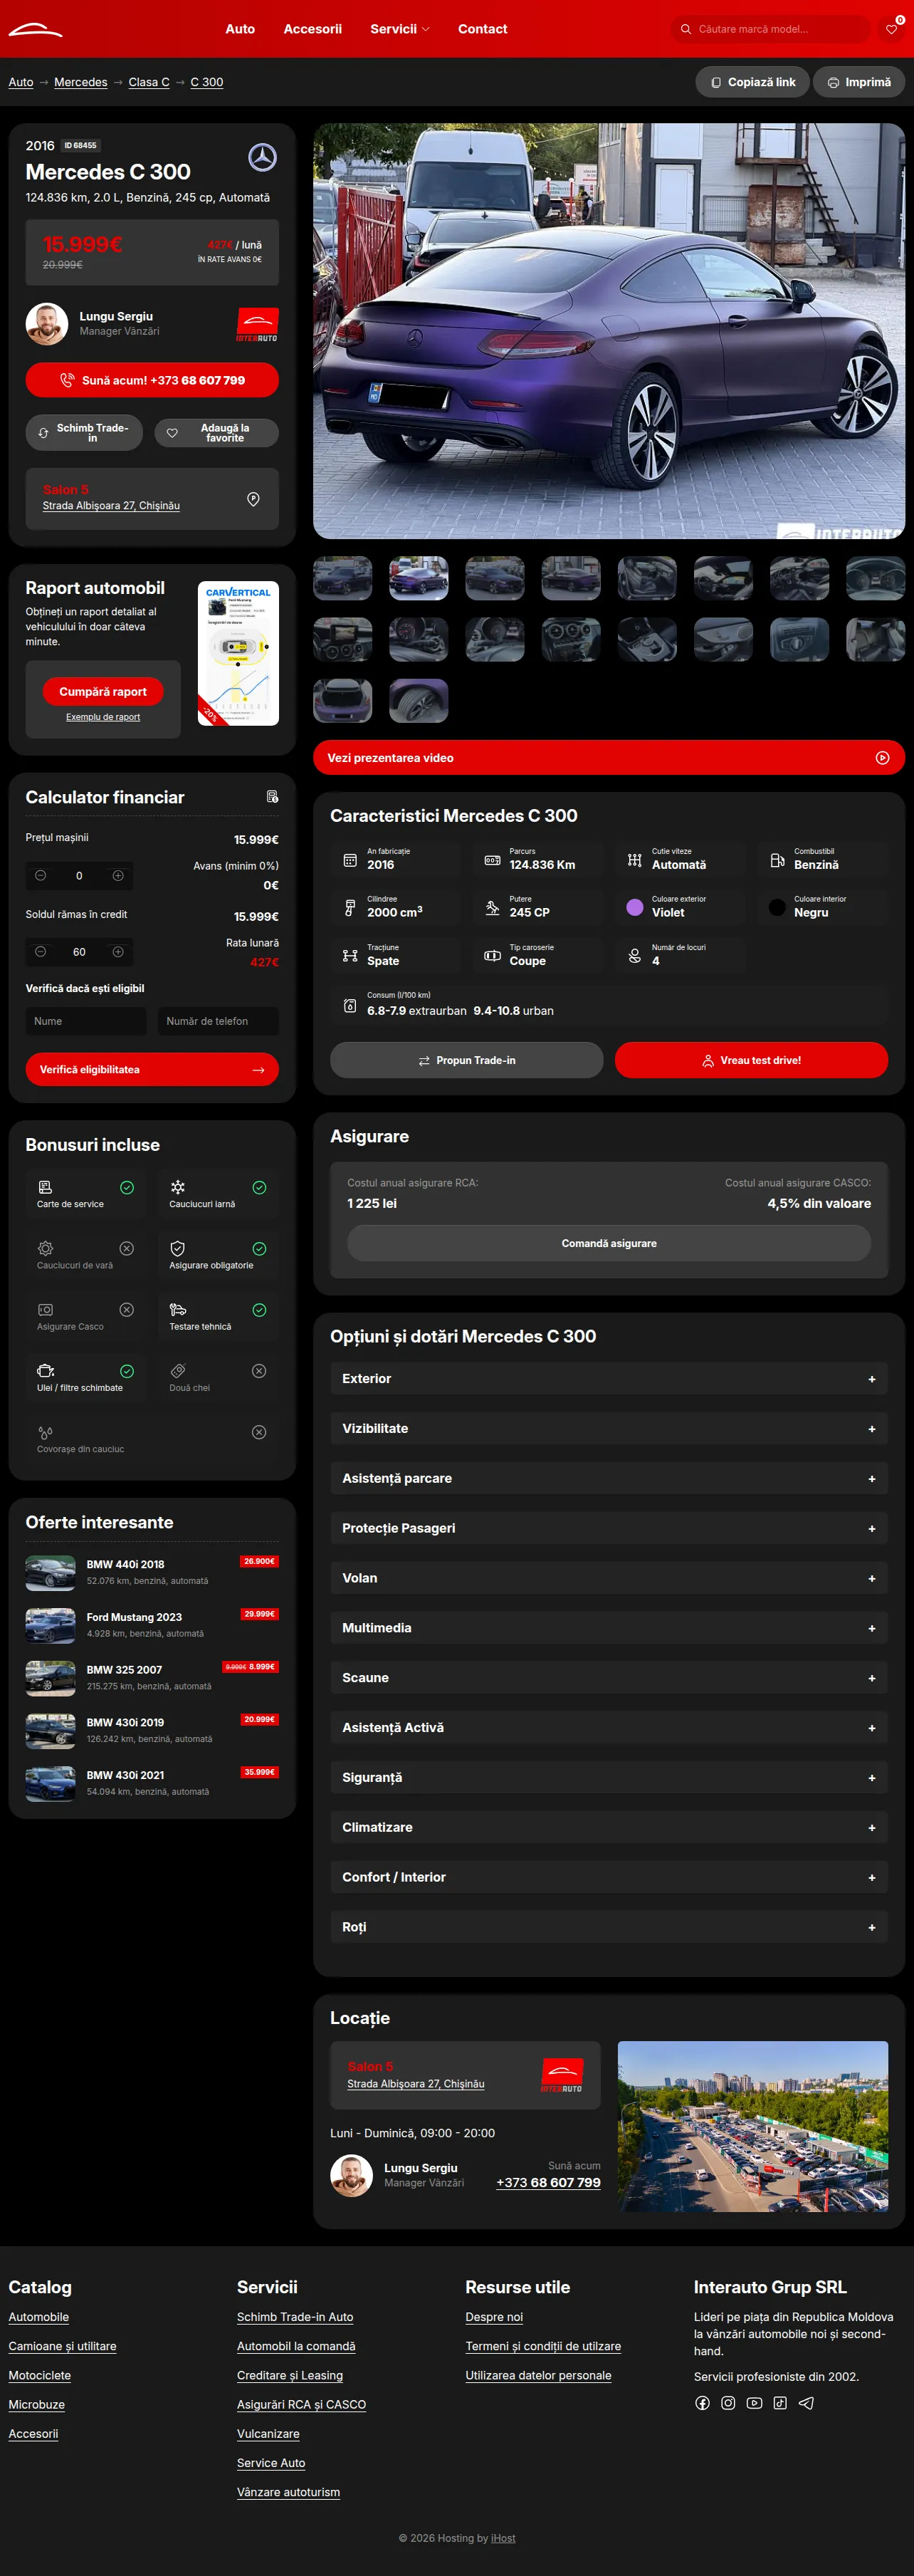Click the Sună acum call button
The image size is (914, 2576).
152,380
